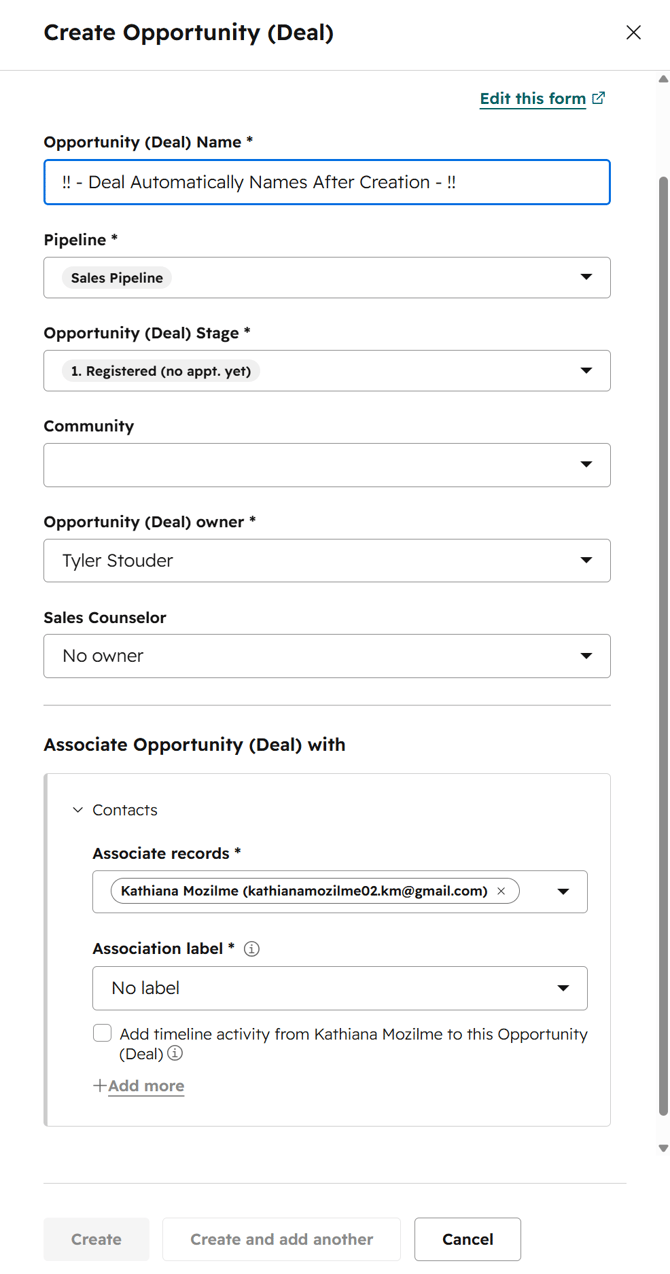Click the Cancel button
The height and width of the screenshot is (1274, 670).
click(468, 1239)
